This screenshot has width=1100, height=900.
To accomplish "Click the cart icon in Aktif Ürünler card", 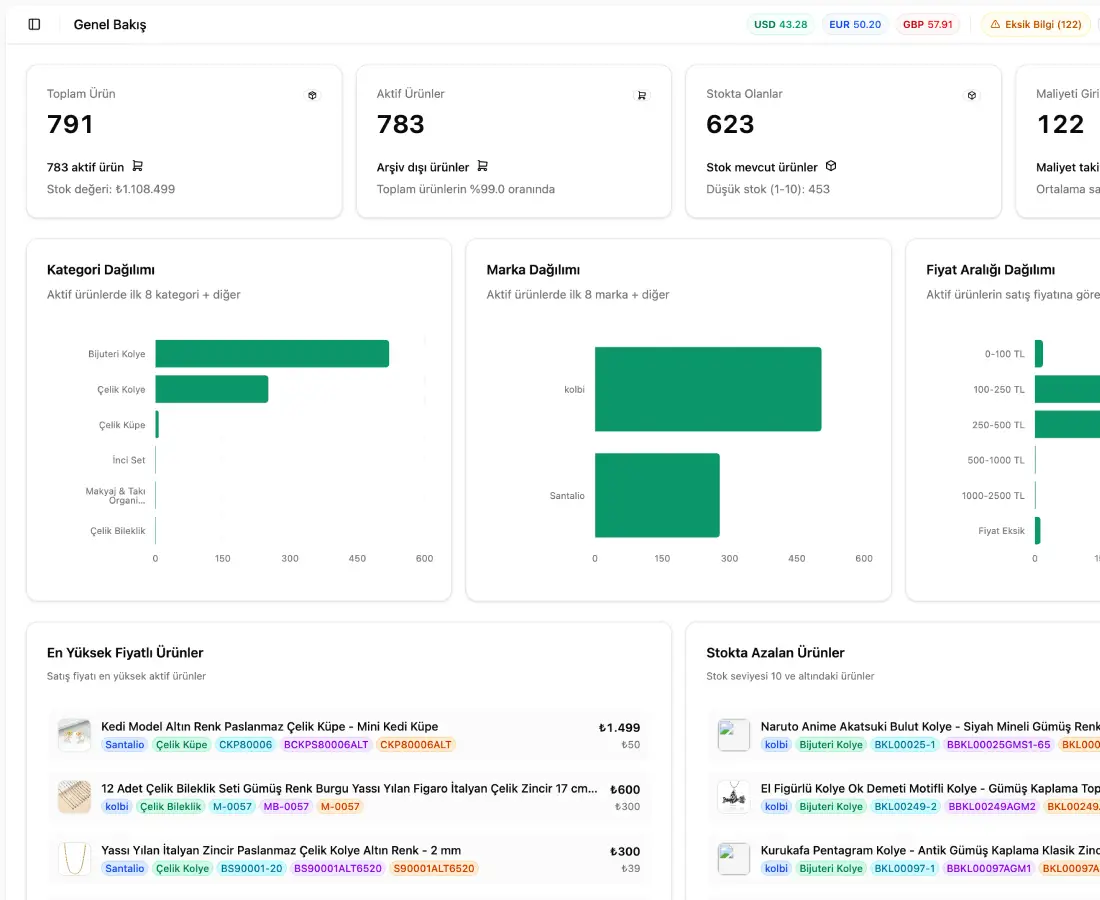I will (642, 95).
